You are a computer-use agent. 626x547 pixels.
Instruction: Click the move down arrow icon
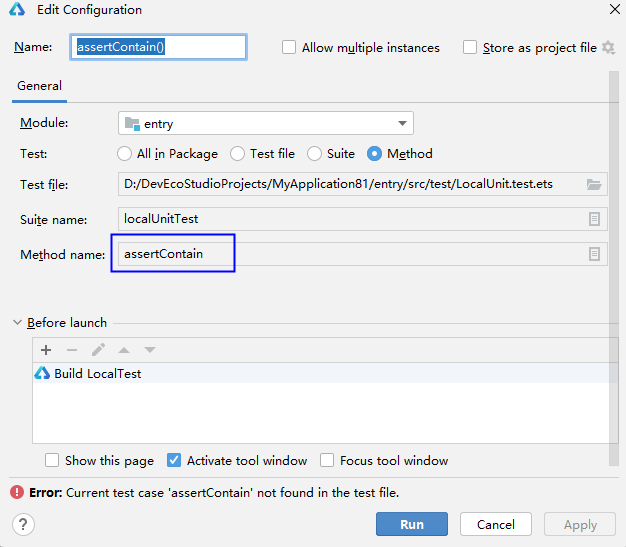click(x=150, y=350)
